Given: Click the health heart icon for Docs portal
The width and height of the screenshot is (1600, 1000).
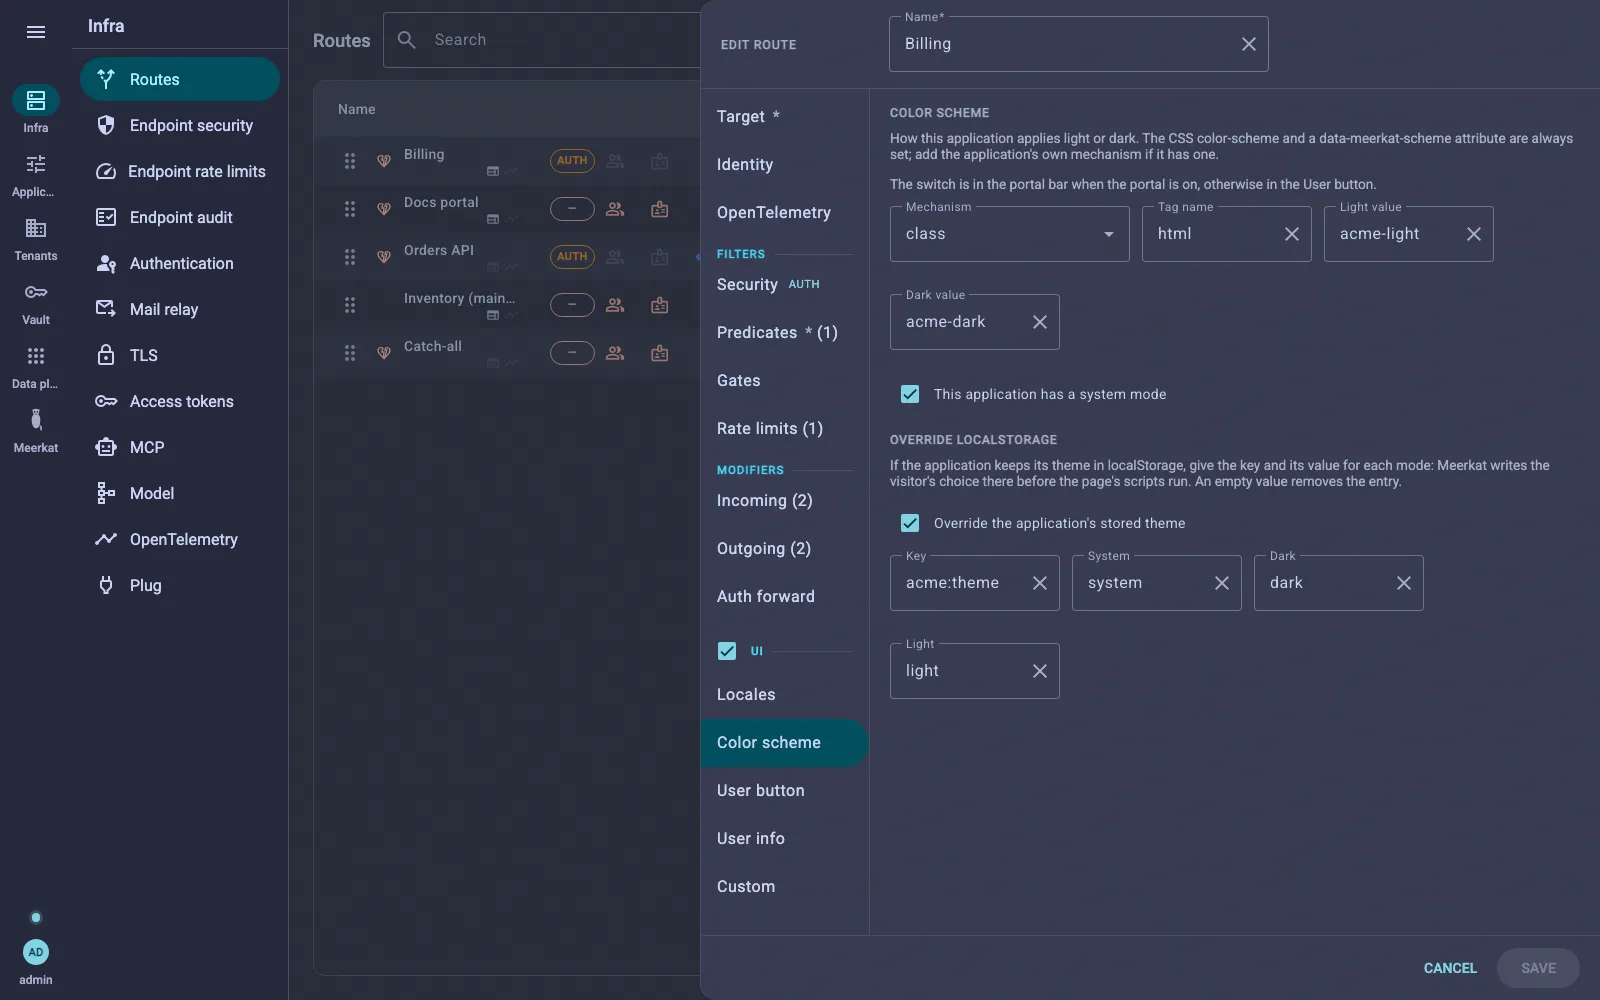Looking at the screenshot, I should [383, 209].
